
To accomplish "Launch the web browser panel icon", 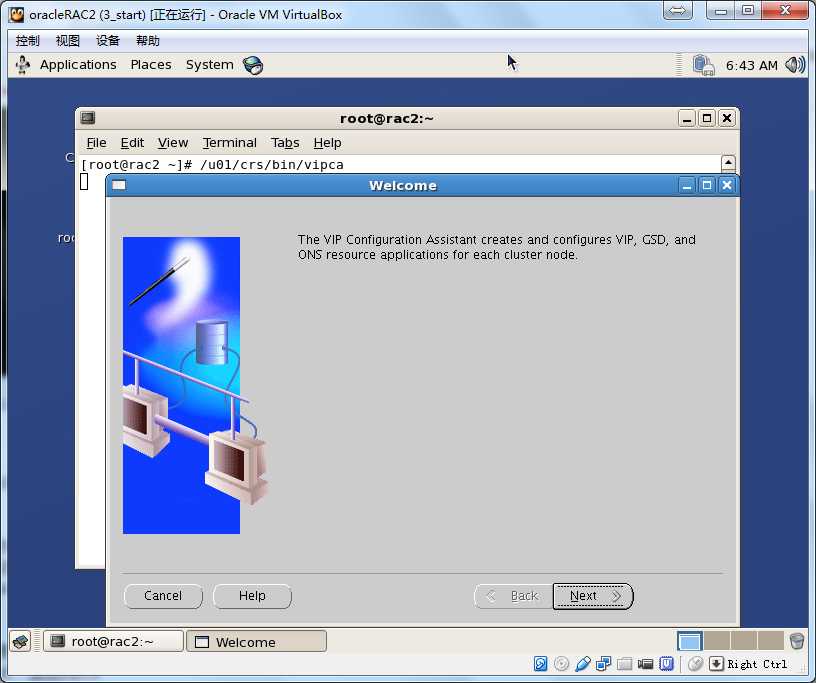I will [253, 65].
